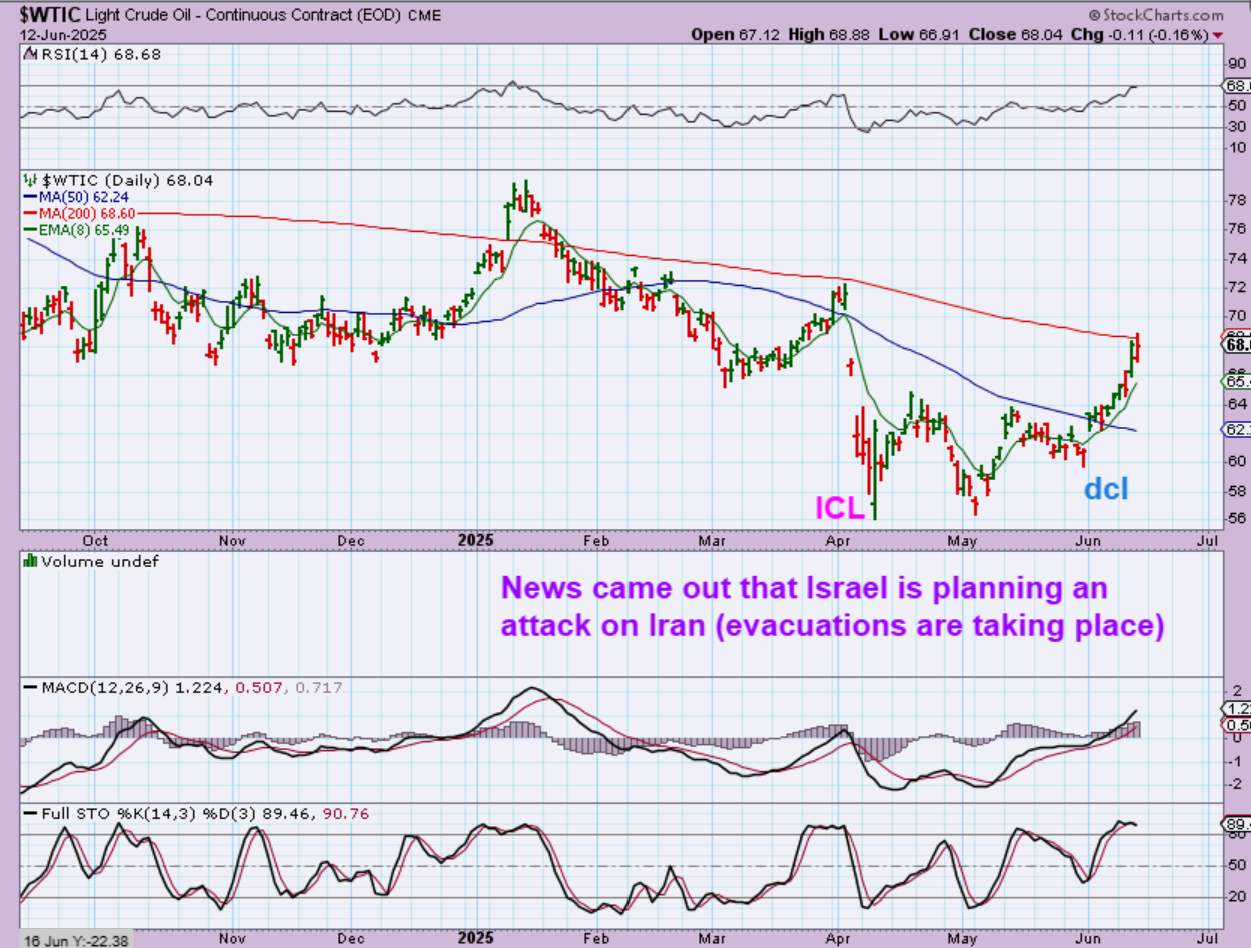Click the -2 level on the MACD axis
Image resolution: width=1251 pixels, height=948 pixels.
1235,785
